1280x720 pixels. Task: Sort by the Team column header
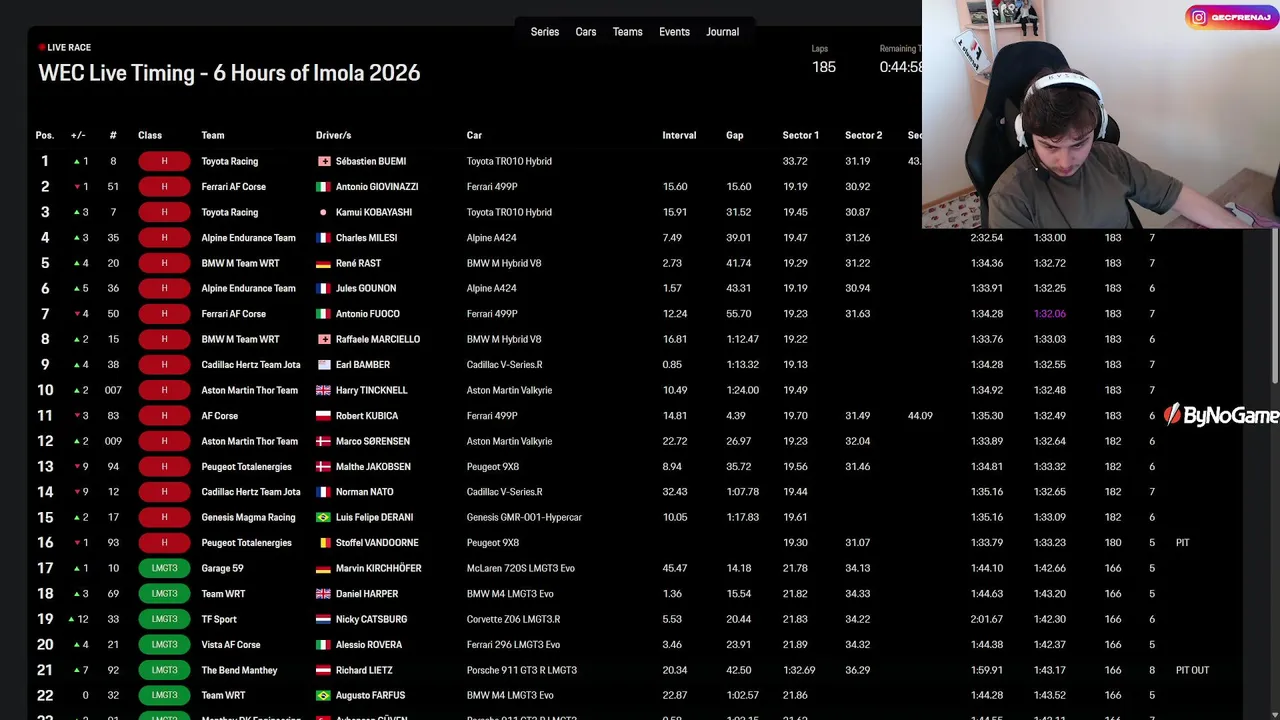pos(213,135)
